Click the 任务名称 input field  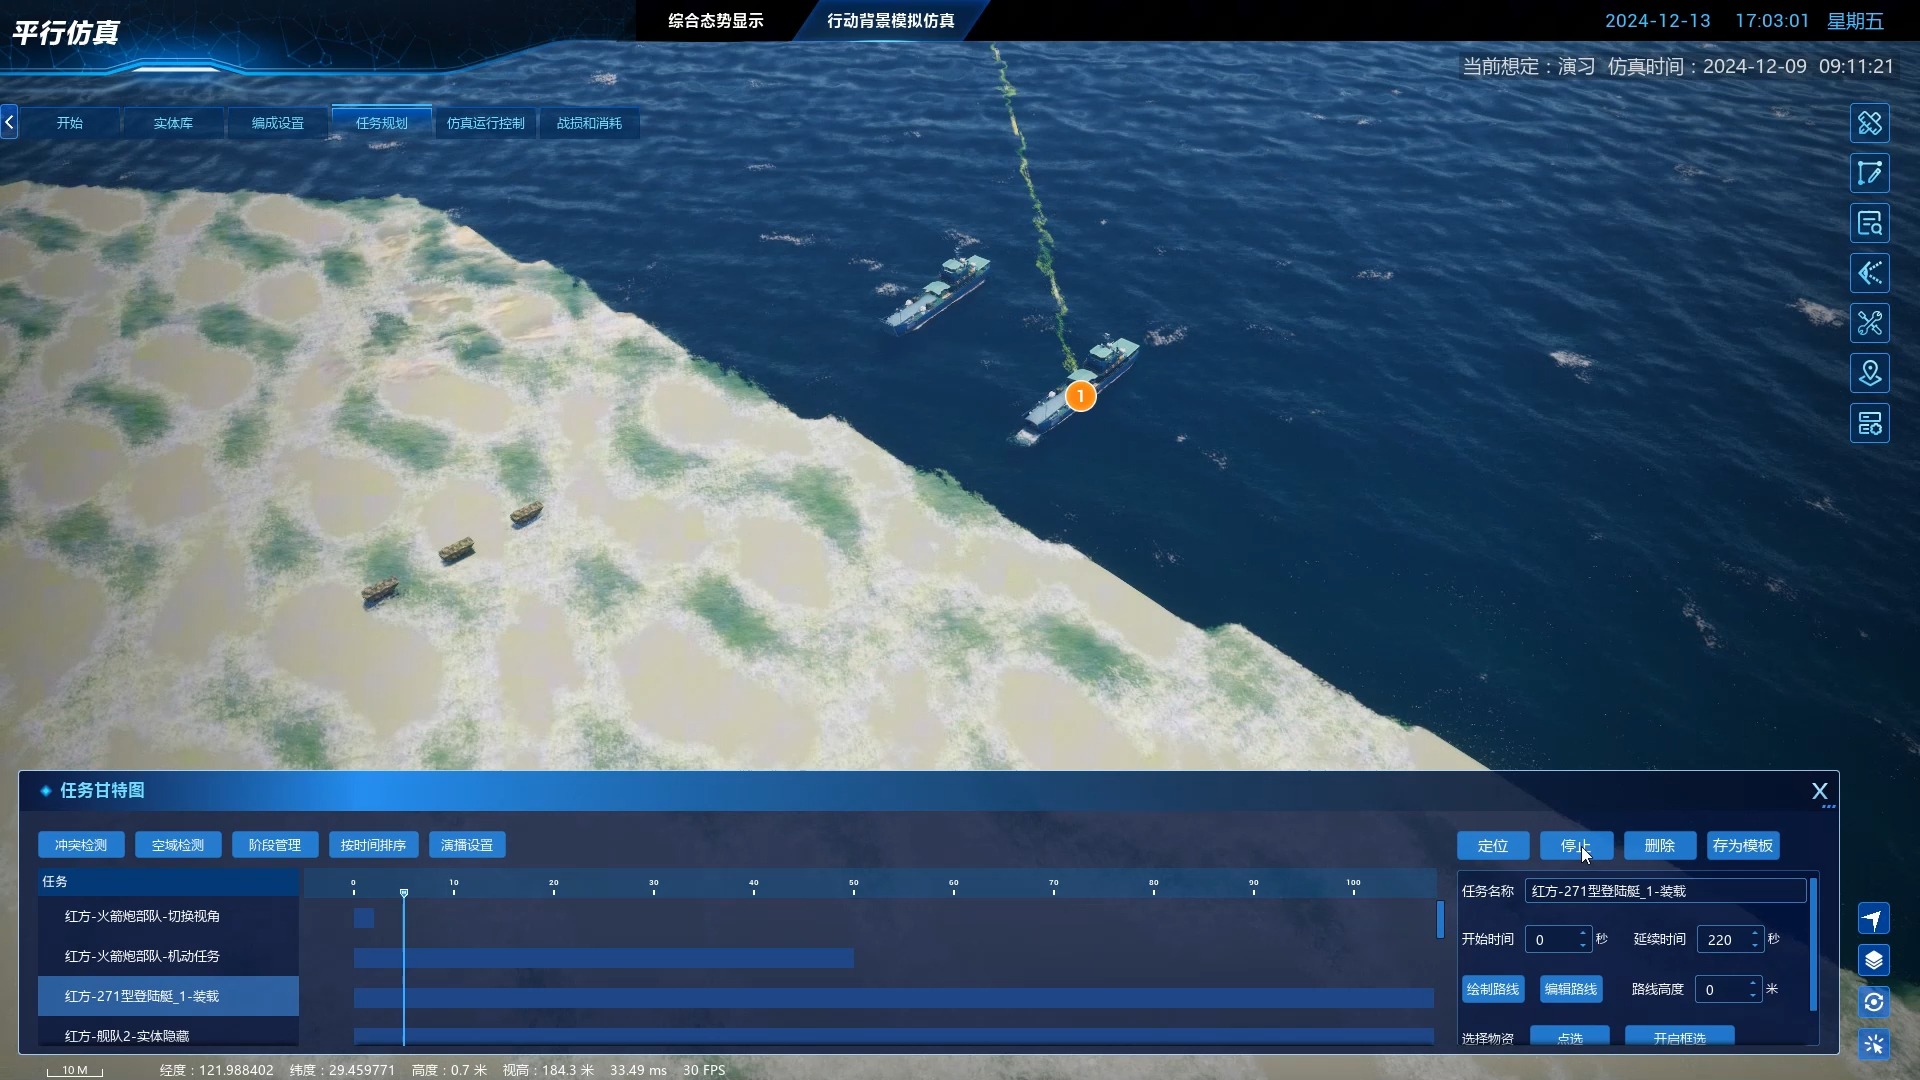pos(1664,891)
